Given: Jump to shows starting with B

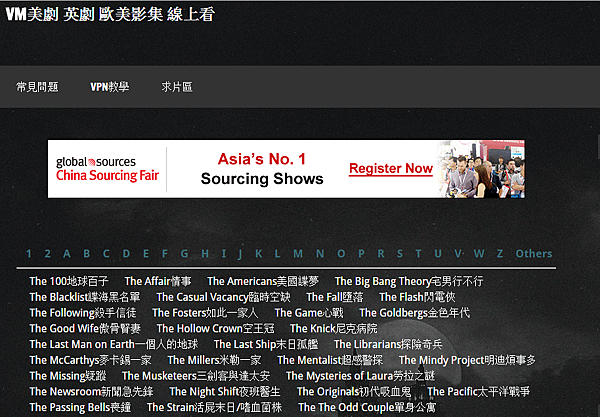Looking at the screenshot, I should 86,254.
